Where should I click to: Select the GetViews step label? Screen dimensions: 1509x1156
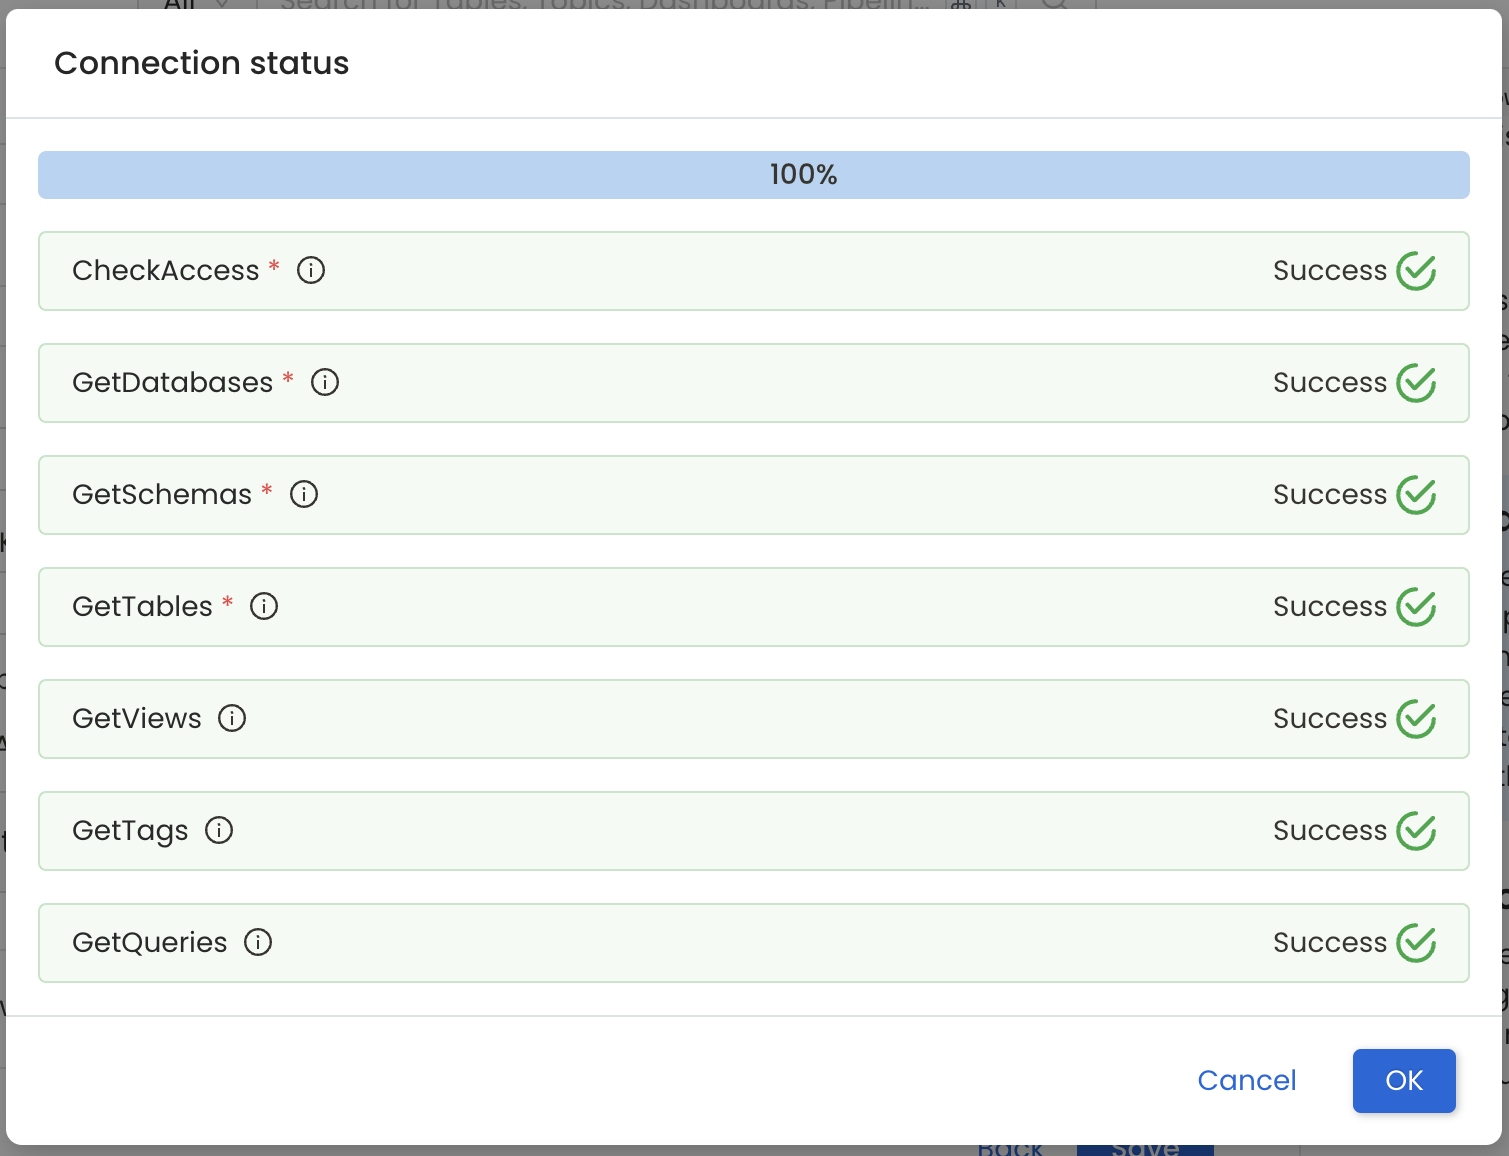click(x=137, y=718)
